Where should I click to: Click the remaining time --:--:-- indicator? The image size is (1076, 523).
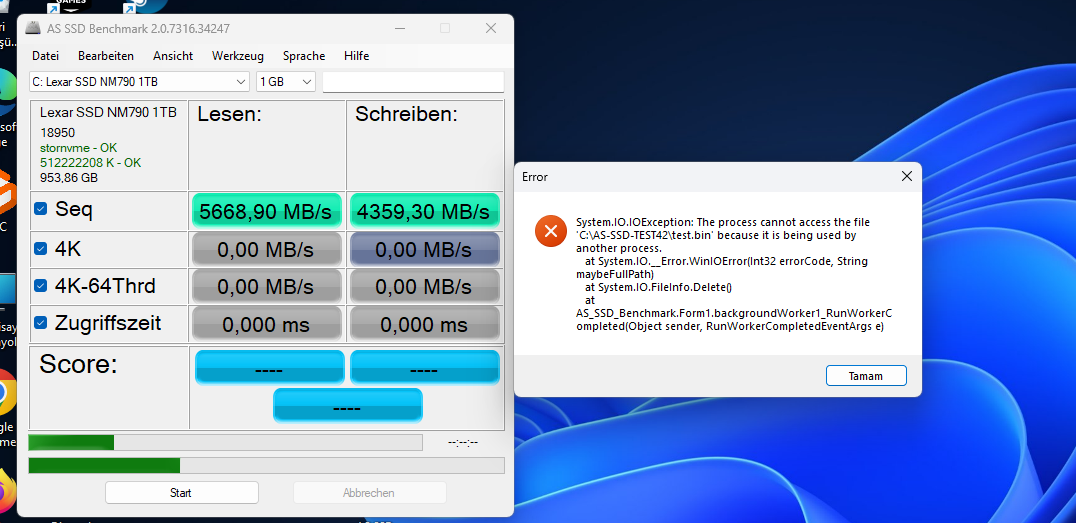463,443
